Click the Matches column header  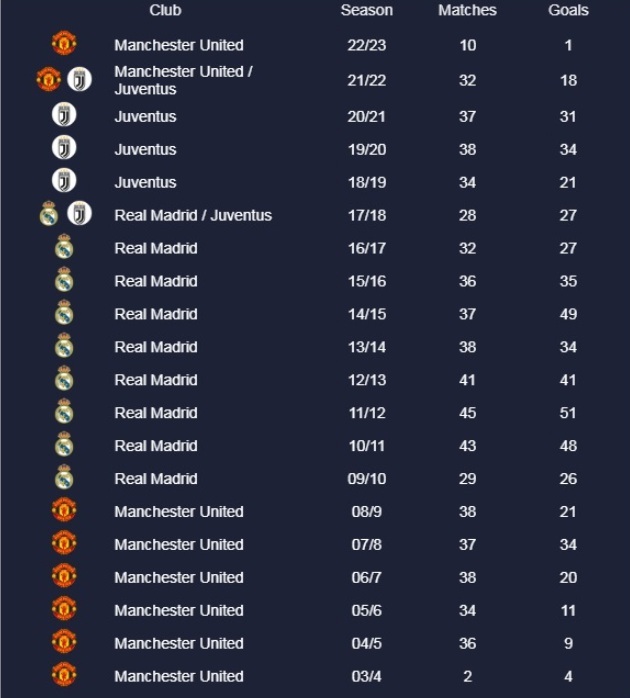point(467,10)
